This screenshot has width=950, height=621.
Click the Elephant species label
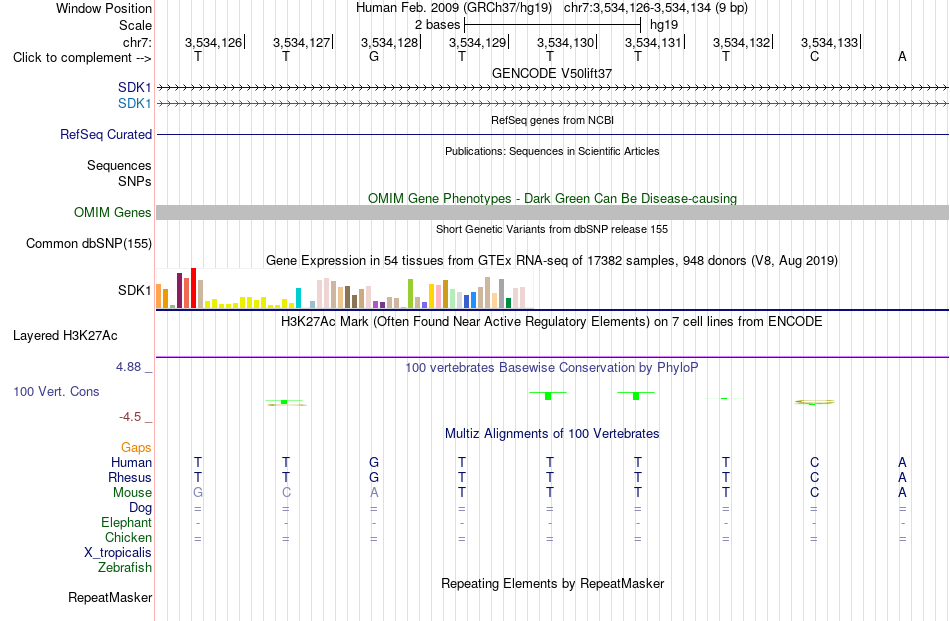point(126,522)
